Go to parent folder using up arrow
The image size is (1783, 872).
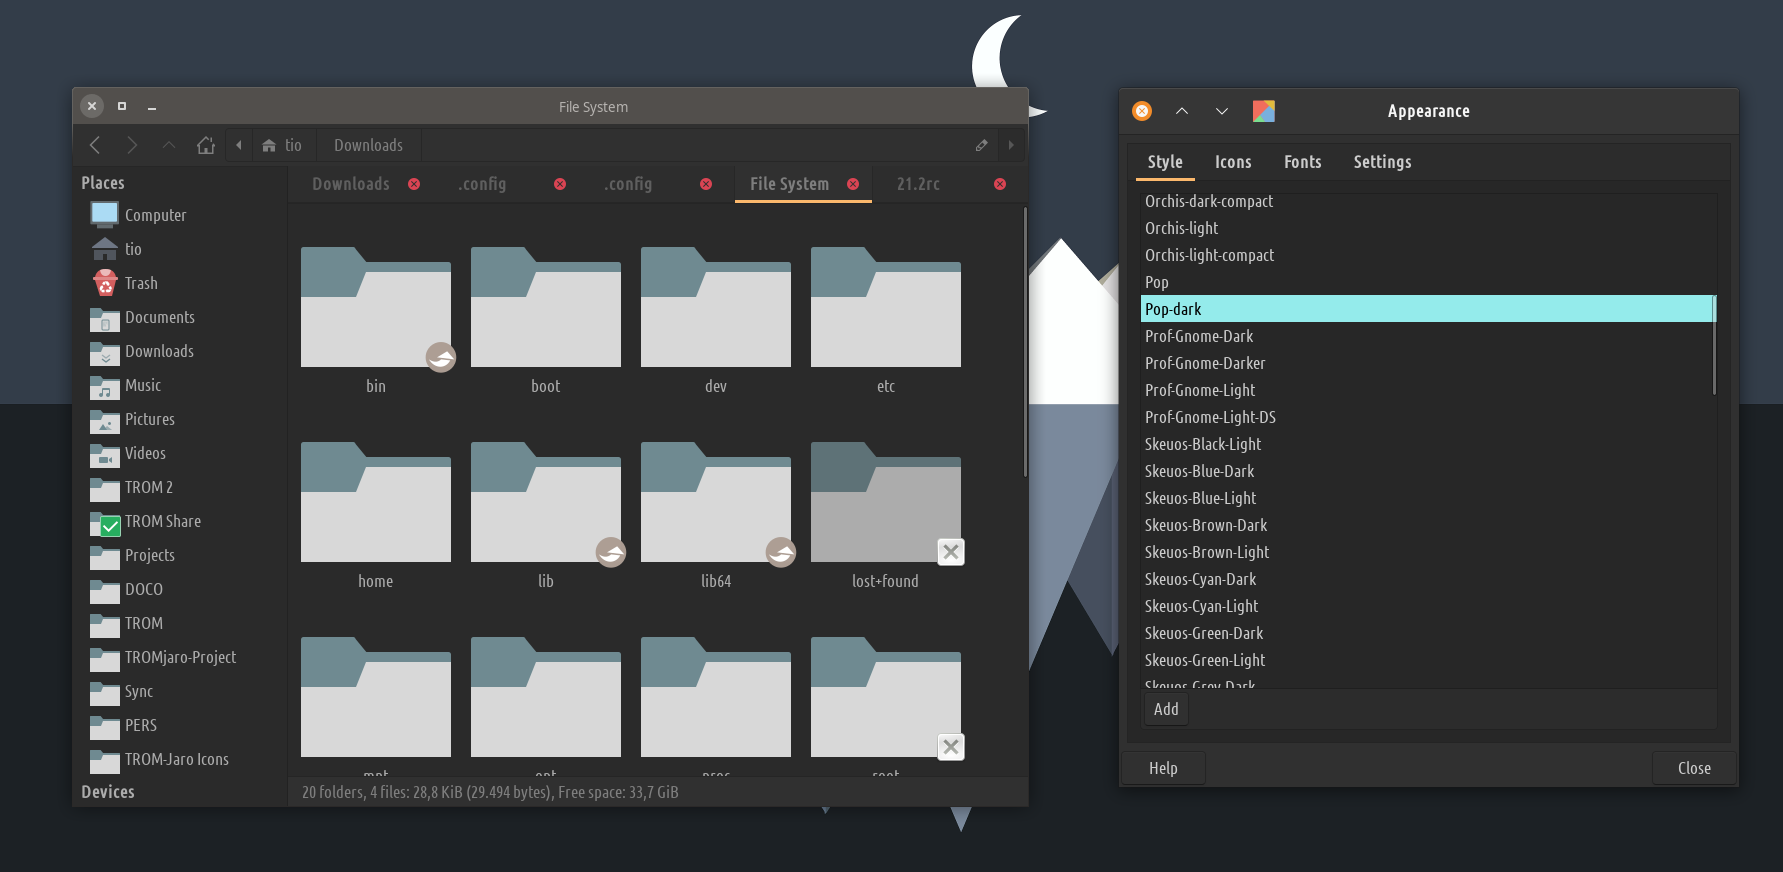coord(168,145)
